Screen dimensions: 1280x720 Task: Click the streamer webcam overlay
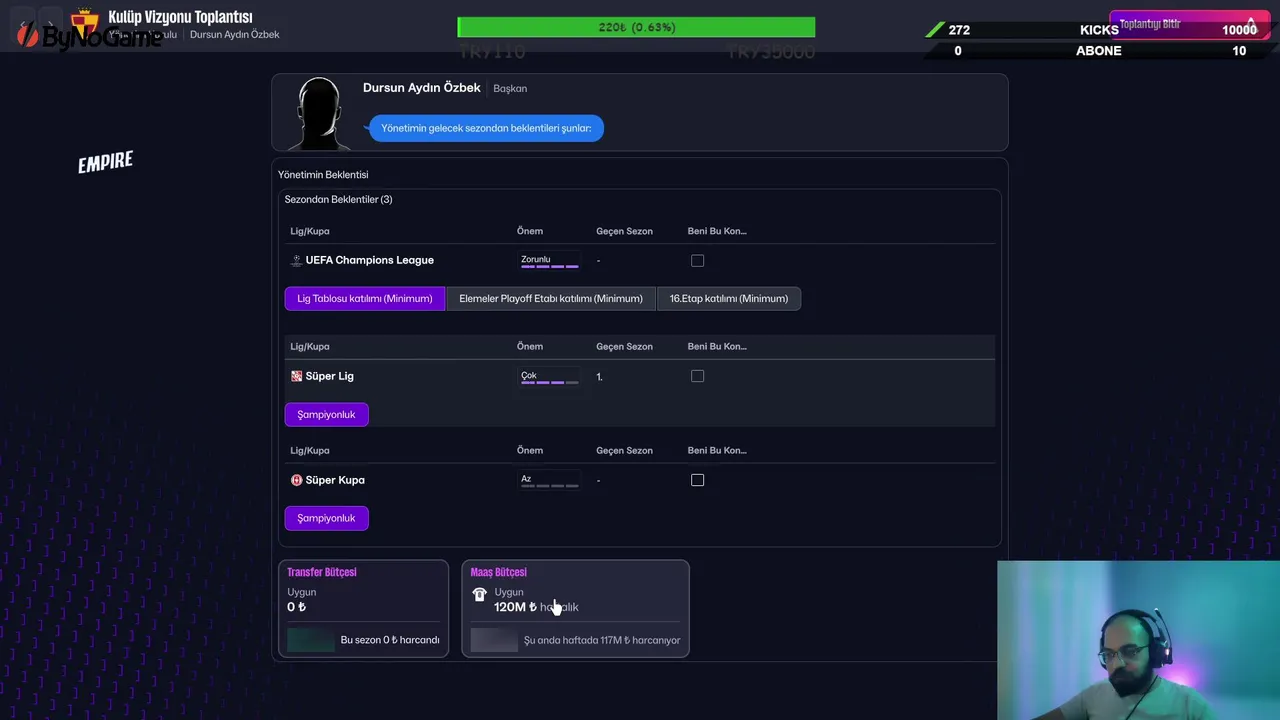(x=1138, y=640)
